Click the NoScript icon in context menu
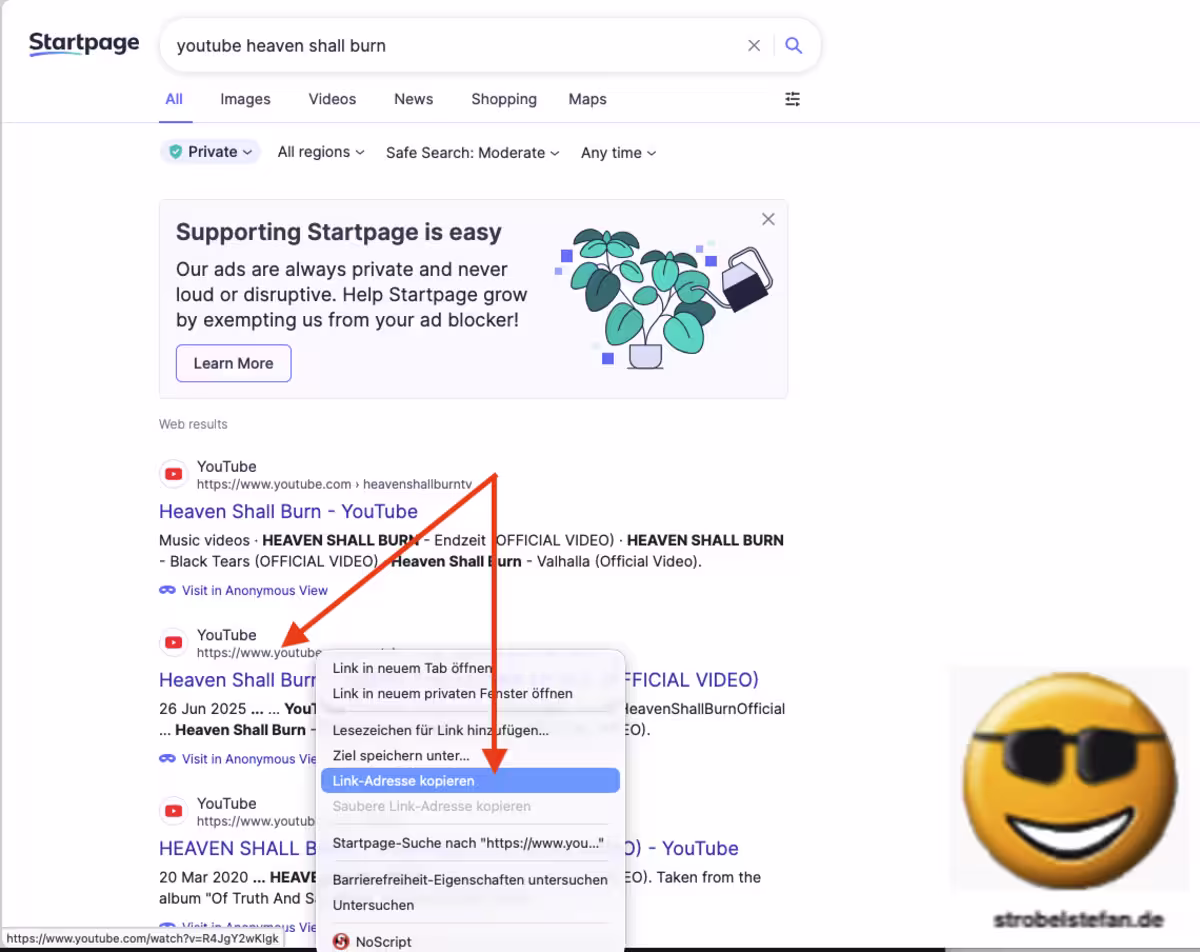Viewport: 1200px width, 952px height. click(x=341, y=941)
